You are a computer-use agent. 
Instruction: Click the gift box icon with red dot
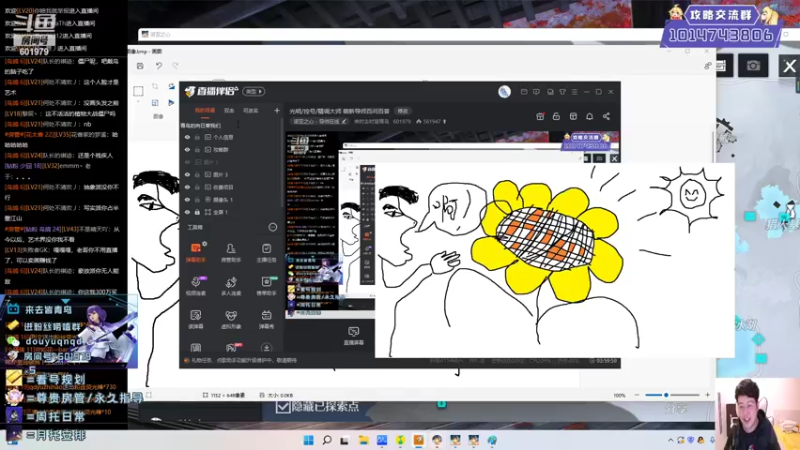click(x=540, y=116)
